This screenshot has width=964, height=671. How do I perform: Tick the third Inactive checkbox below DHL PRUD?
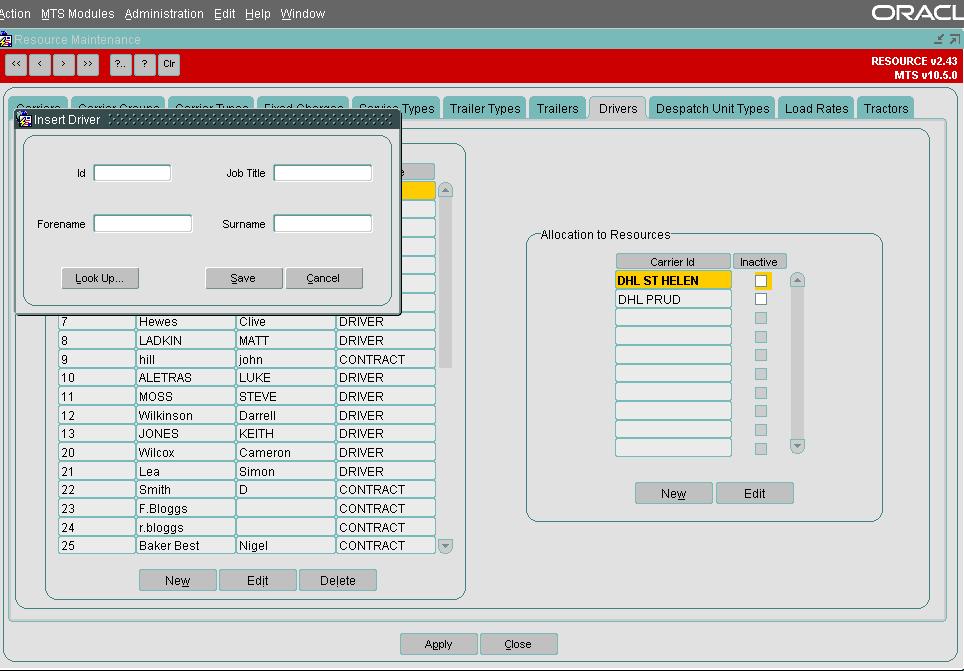(x=761, y=355)
